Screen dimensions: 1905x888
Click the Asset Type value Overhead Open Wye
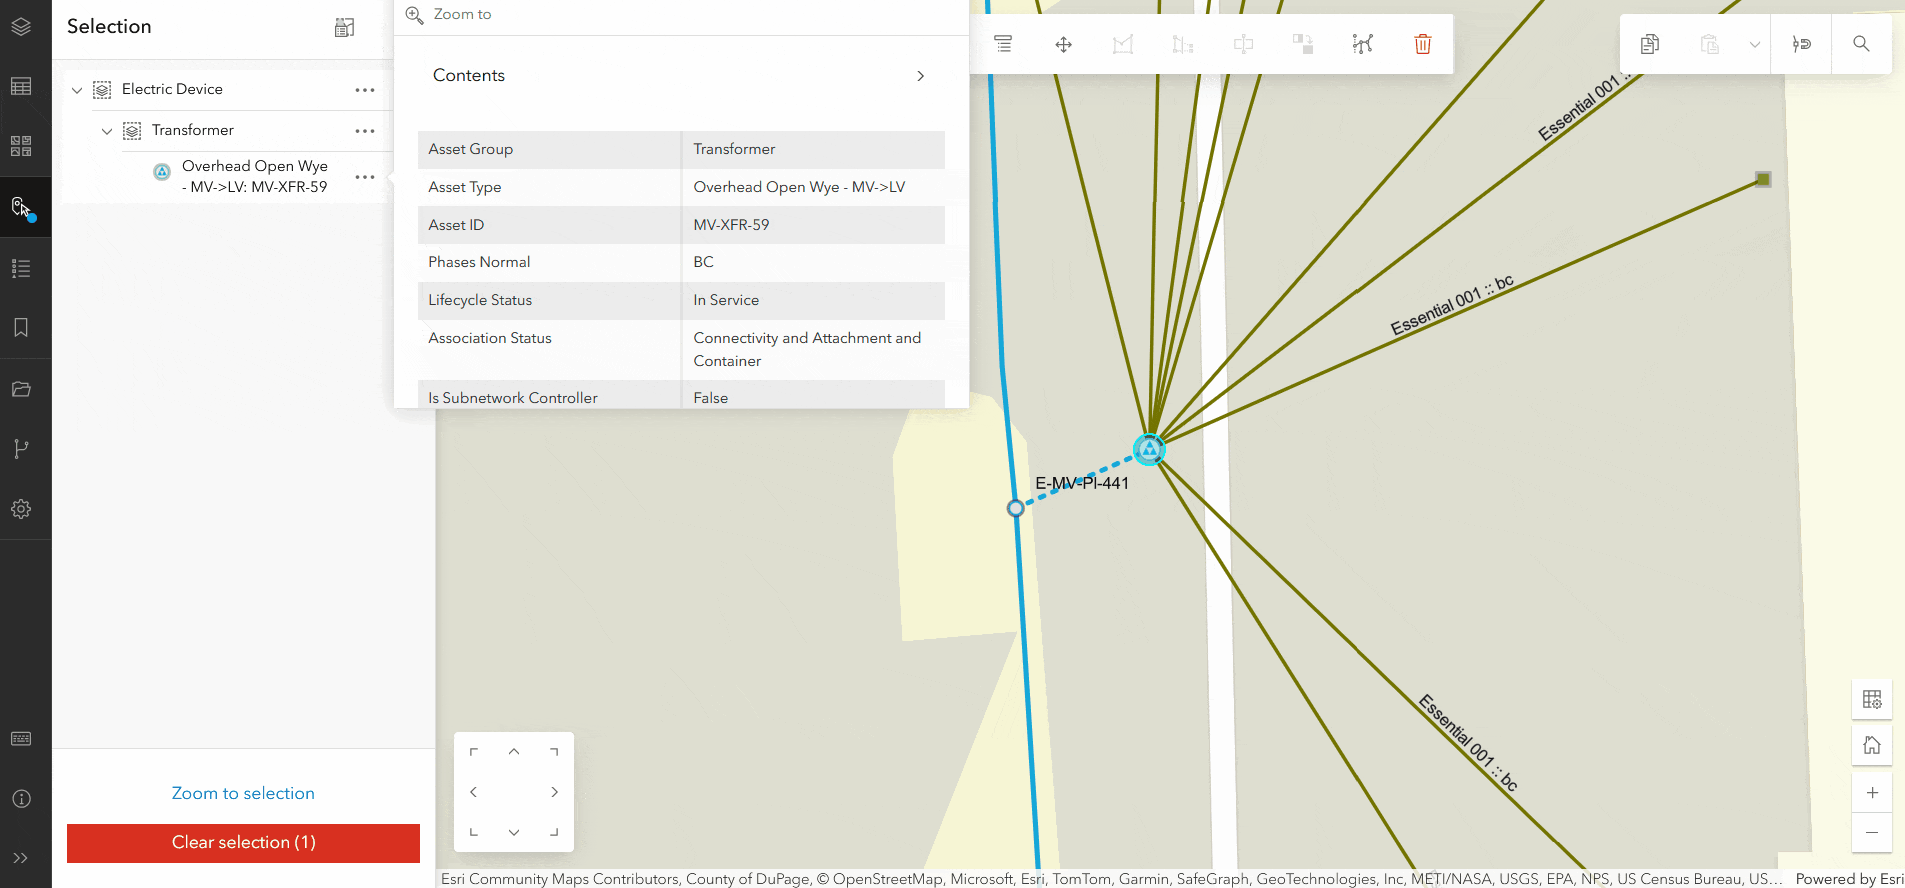[799, 187]
